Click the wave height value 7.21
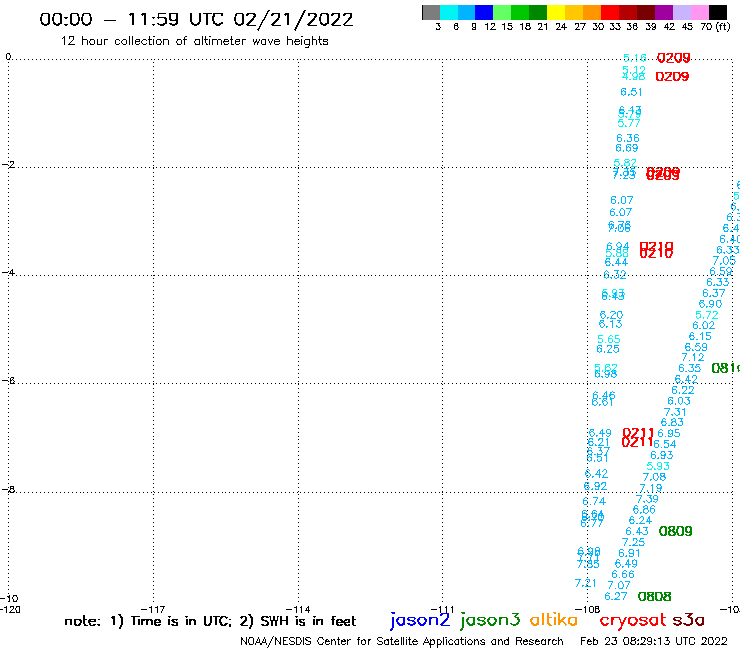Viewport: 740px width, 650px height. coord(586,583)
